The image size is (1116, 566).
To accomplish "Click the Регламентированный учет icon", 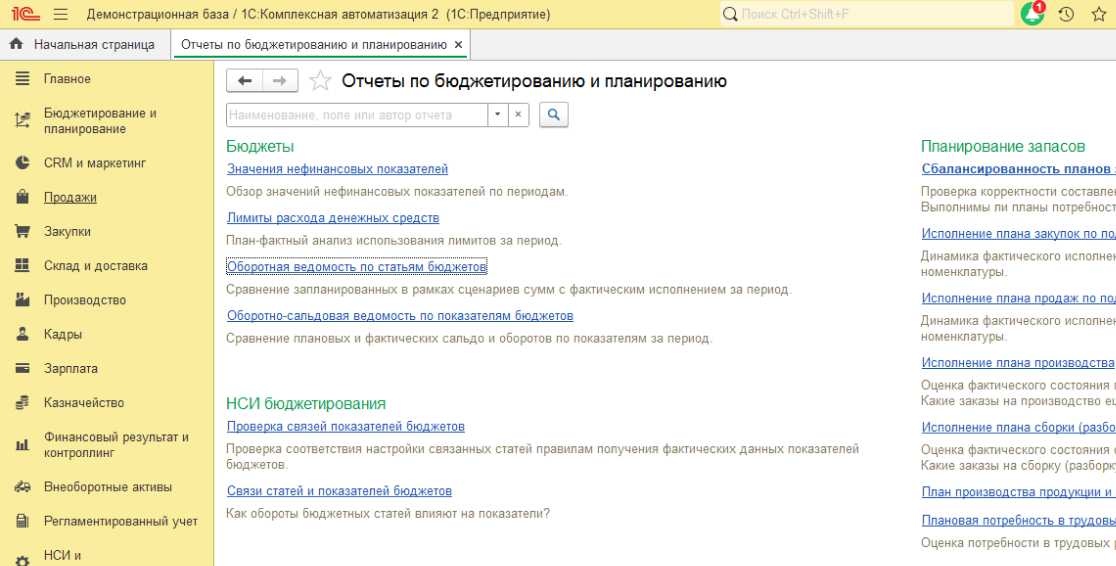I will click(23, 522).
